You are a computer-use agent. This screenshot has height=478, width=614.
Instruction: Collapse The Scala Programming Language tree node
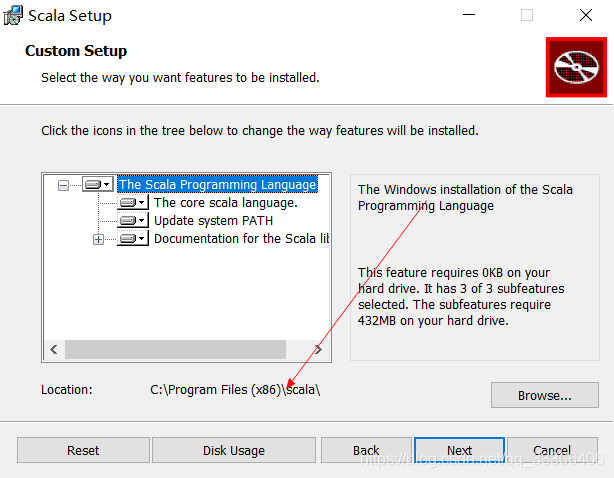[64, 185]
